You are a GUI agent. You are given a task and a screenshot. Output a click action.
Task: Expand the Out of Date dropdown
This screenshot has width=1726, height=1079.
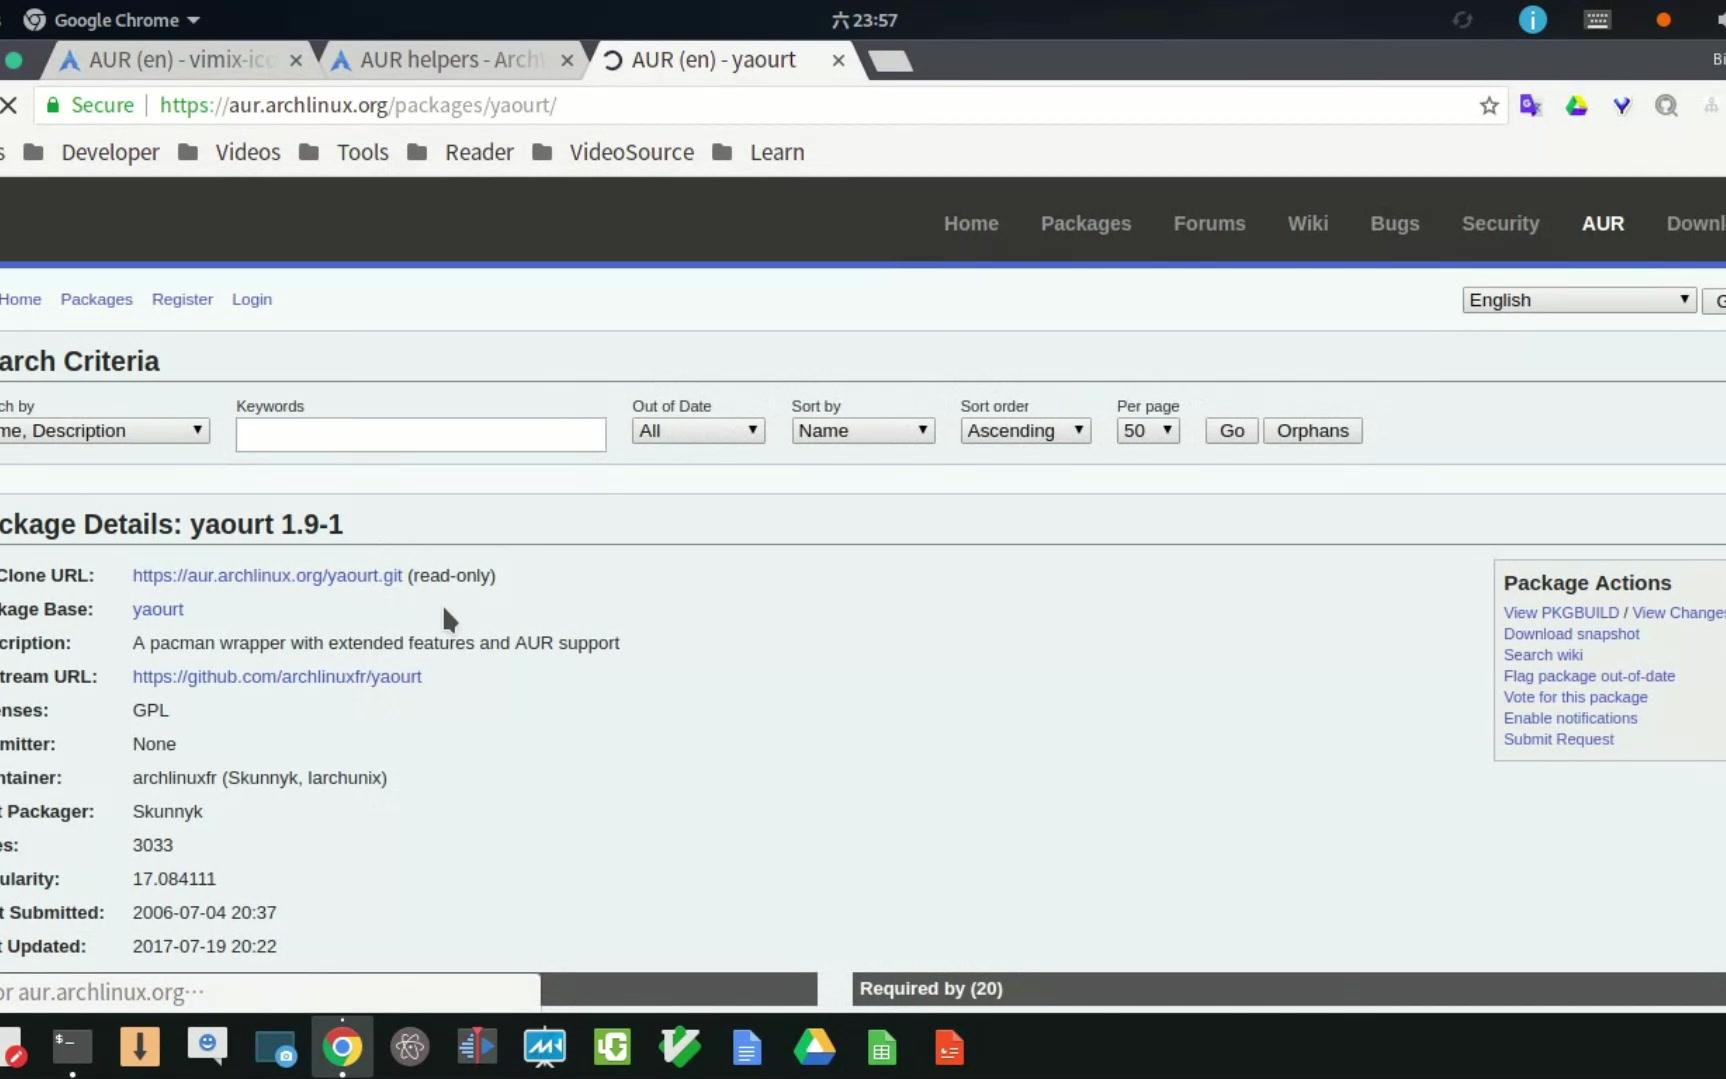coord(698,431)
